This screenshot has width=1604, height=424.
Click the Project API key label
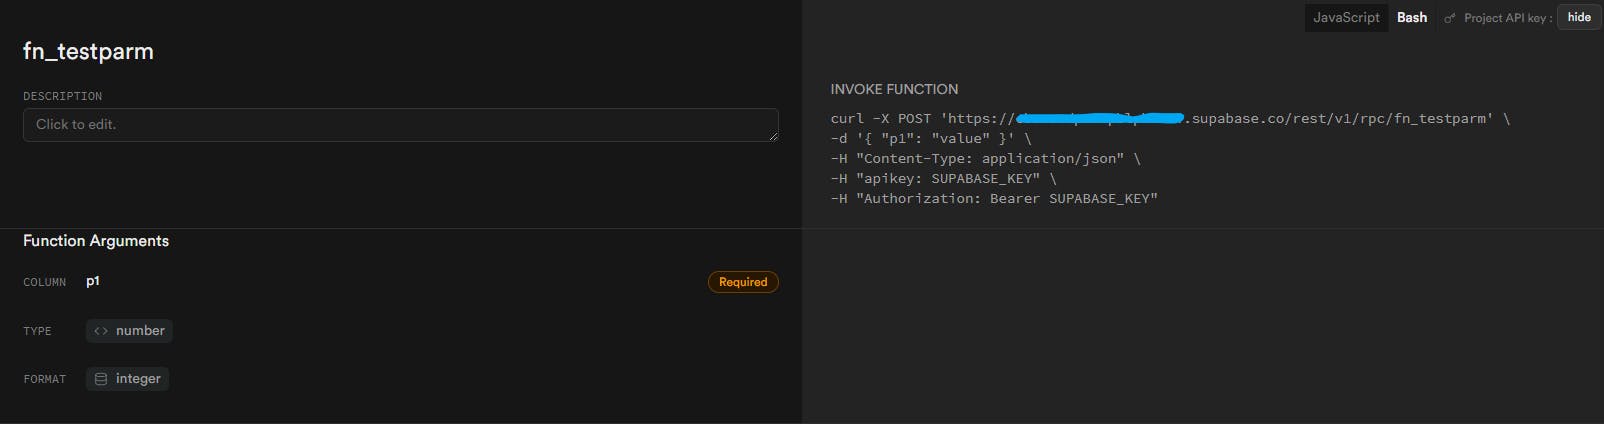pyautogui.click(x=1507, y=18)
